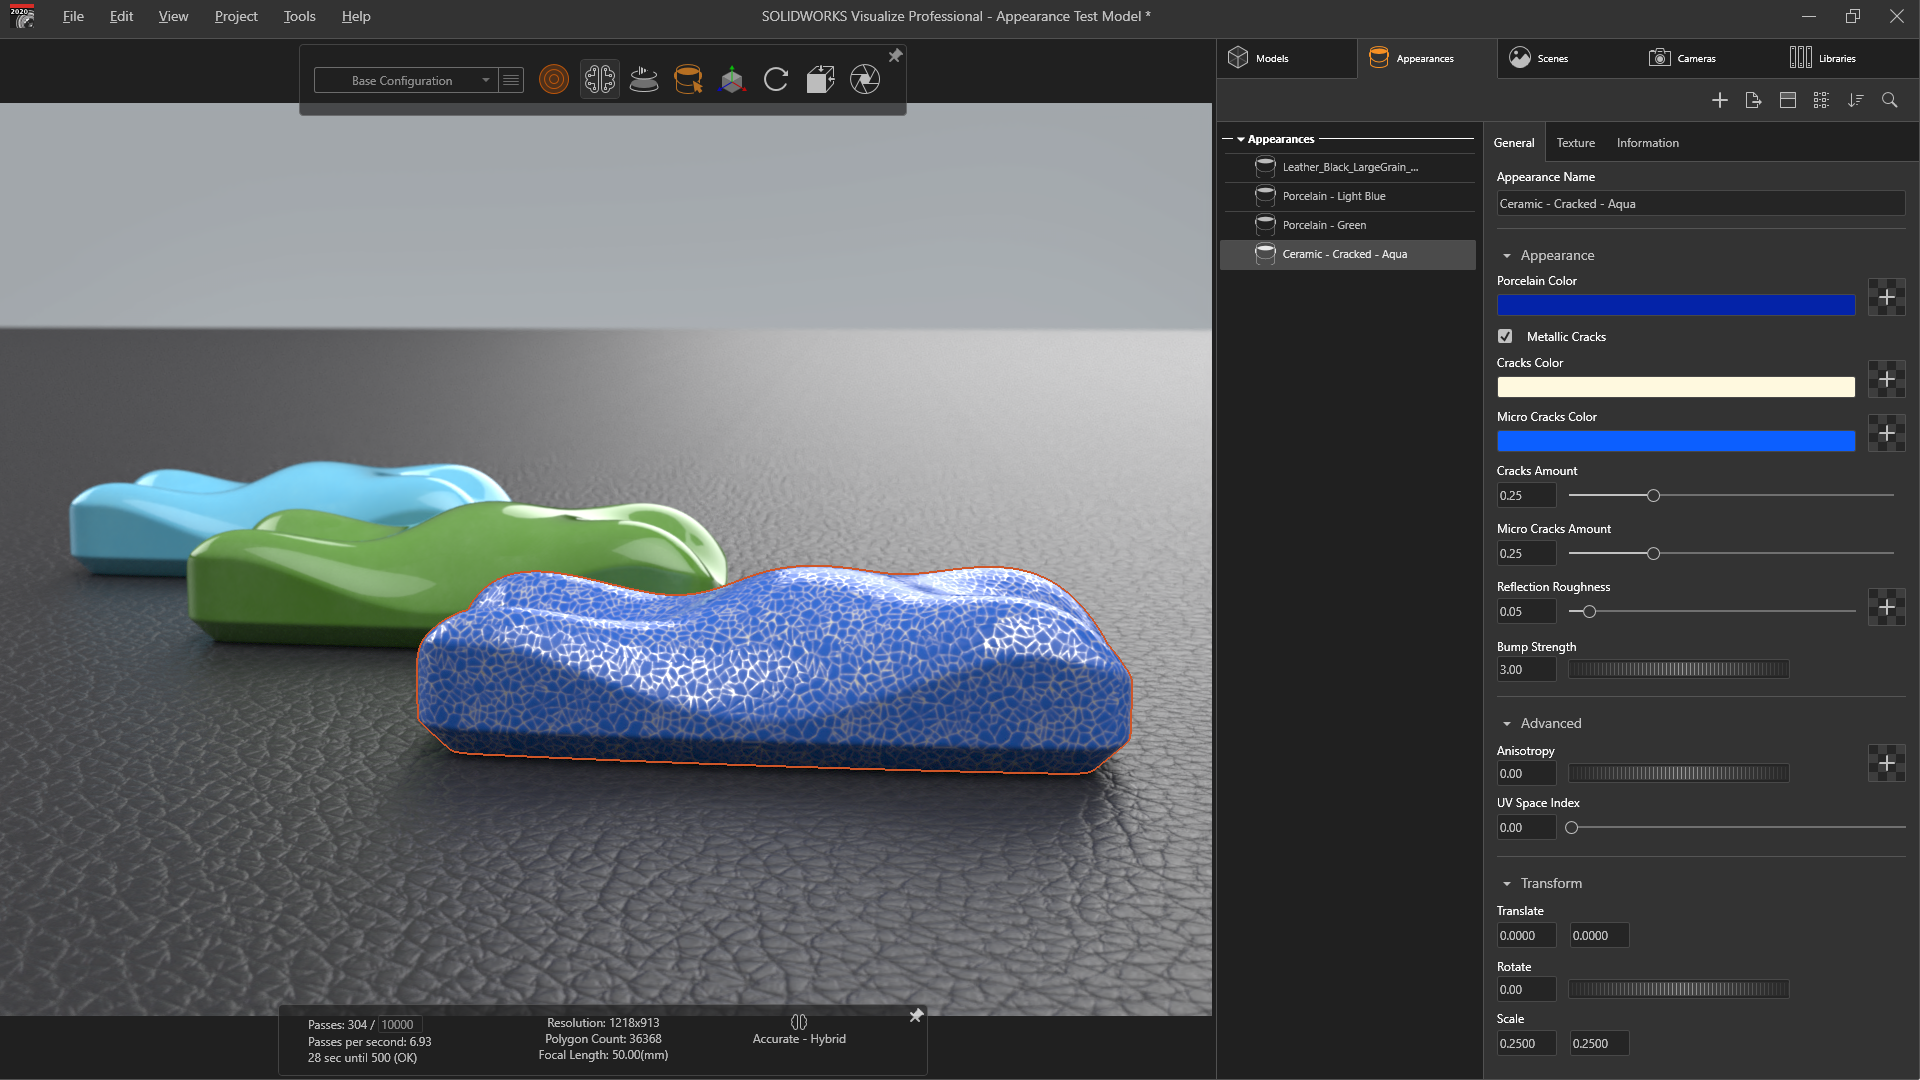This screenshot has height=1080, width=1920.
Task: Toggle the AI denoiser brain icon
Action: (600, 80)
